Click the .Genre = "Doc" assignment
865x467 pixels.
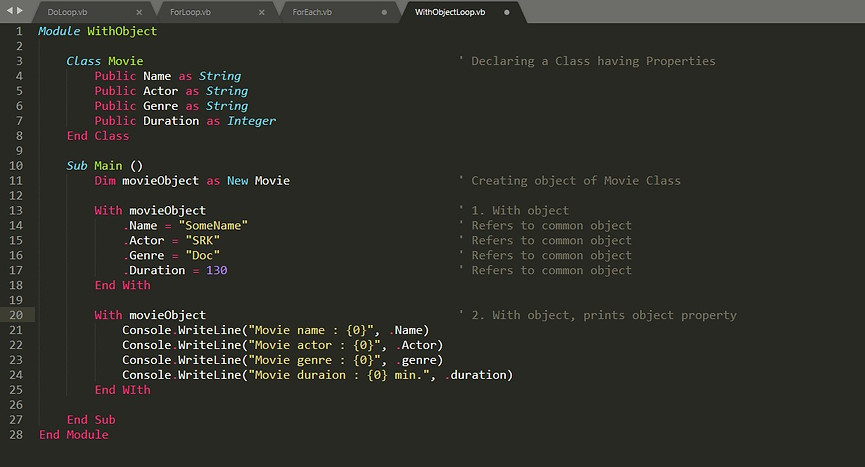tap(171, 256)
